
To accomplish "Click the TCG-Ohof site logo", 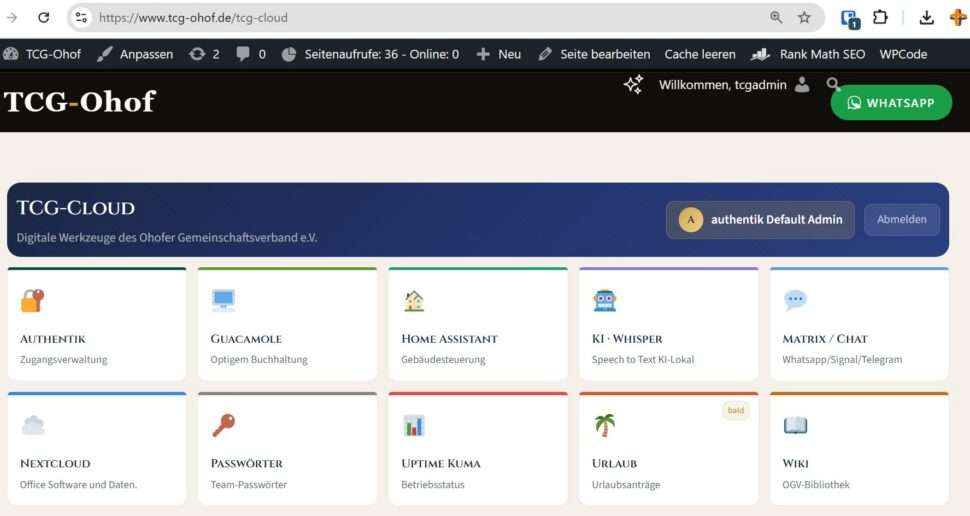I will tap(80, 101).
